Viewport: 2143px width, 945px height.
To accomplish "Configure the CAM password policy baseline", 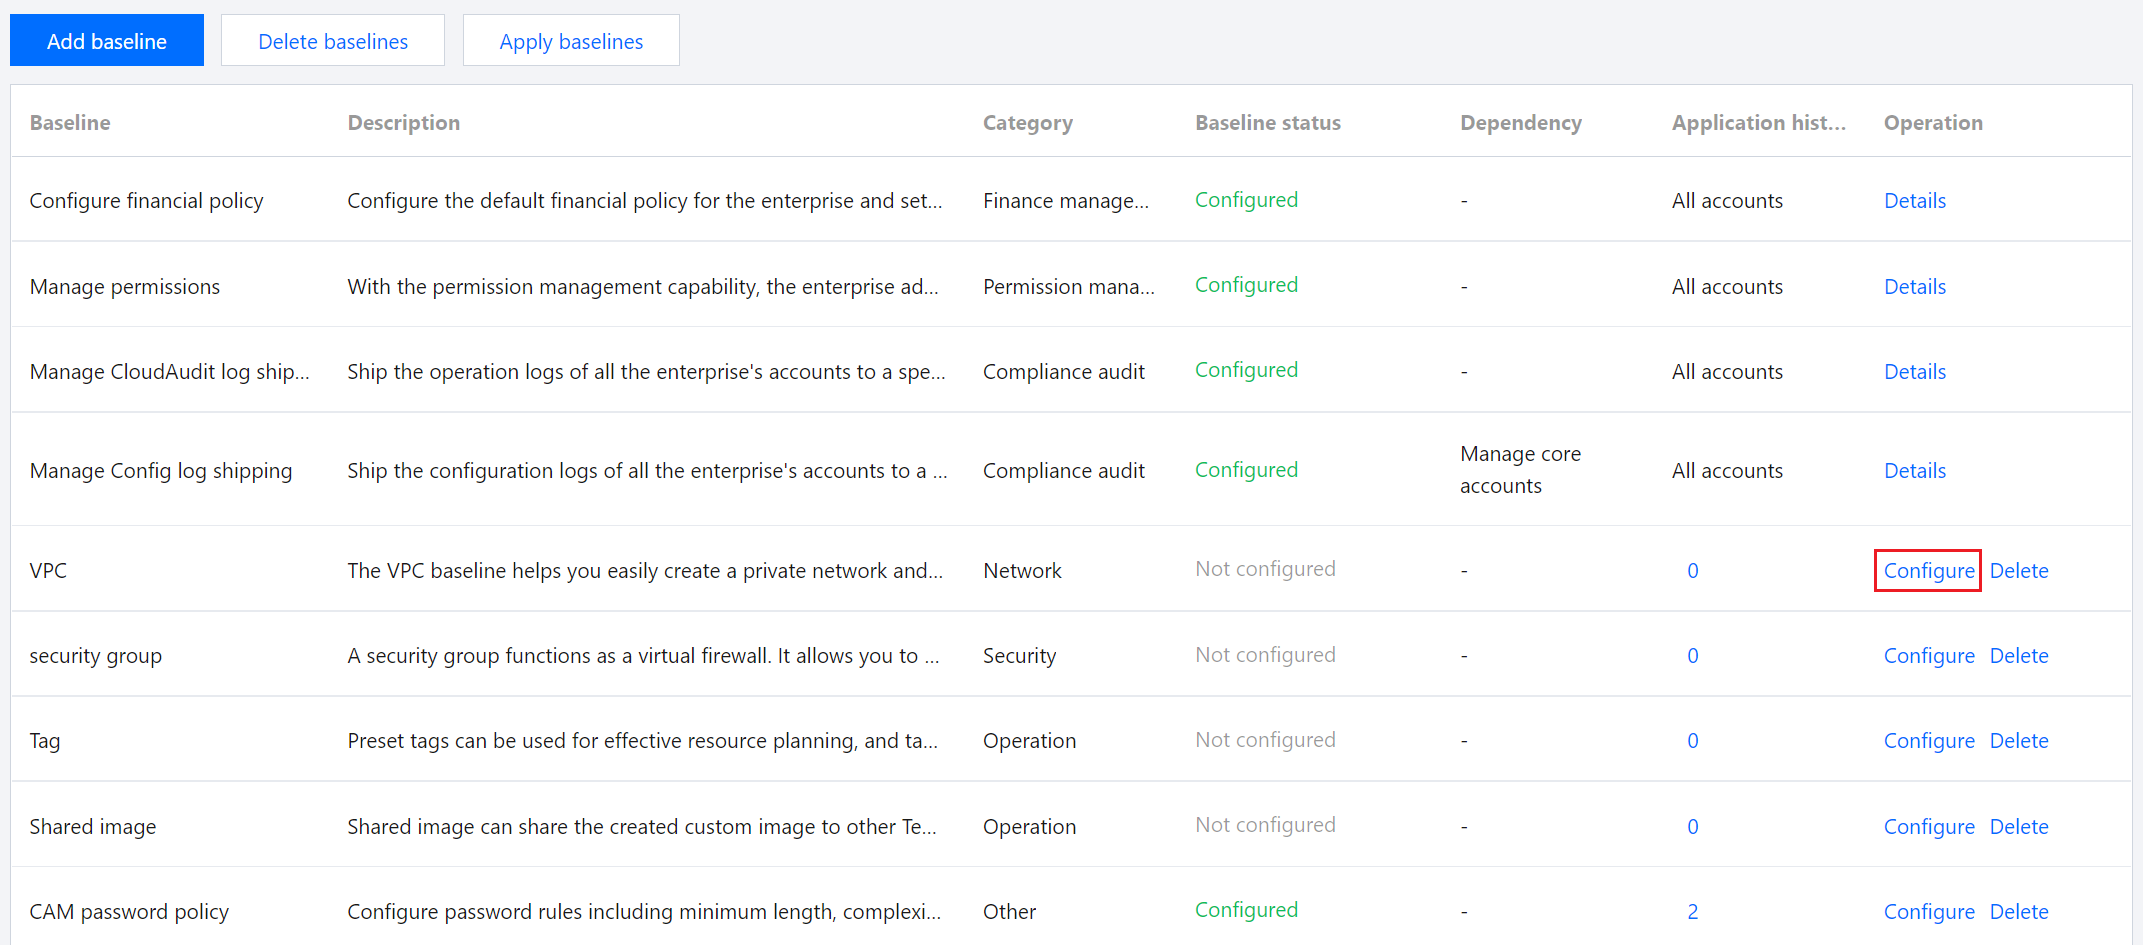I will (x=1928, y=912).
